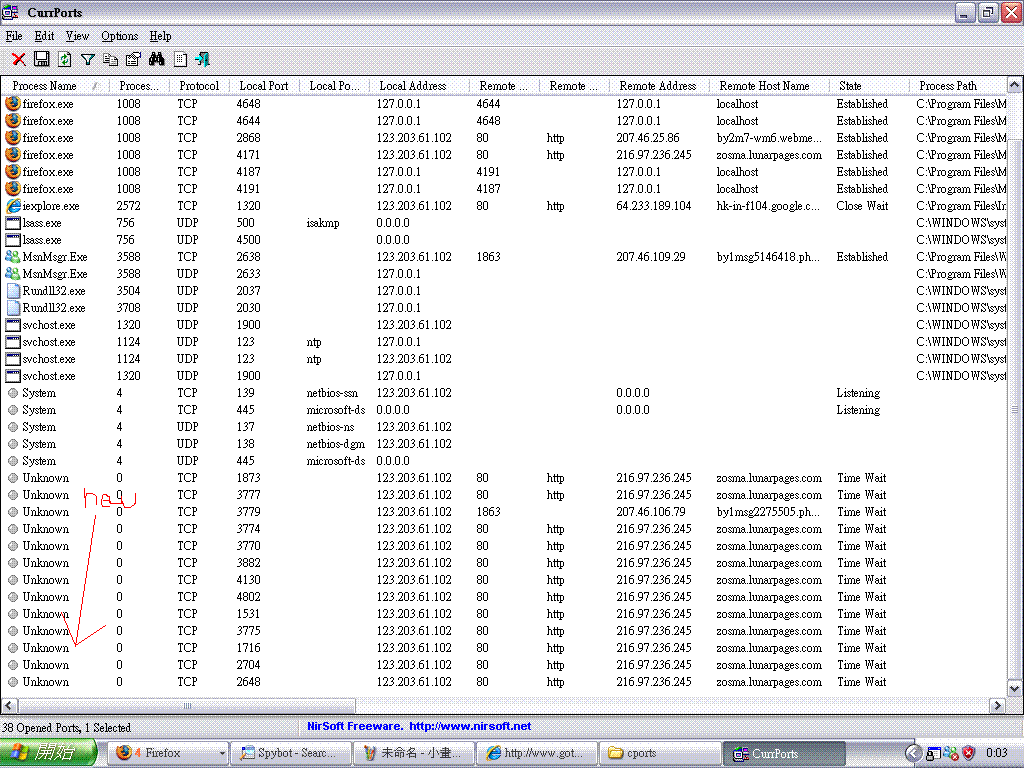Image resolution: width=1024 pixels, height=768 pixels.
Task: Click the MSN Messenger tray icon
Action: [x=951, y=753]
